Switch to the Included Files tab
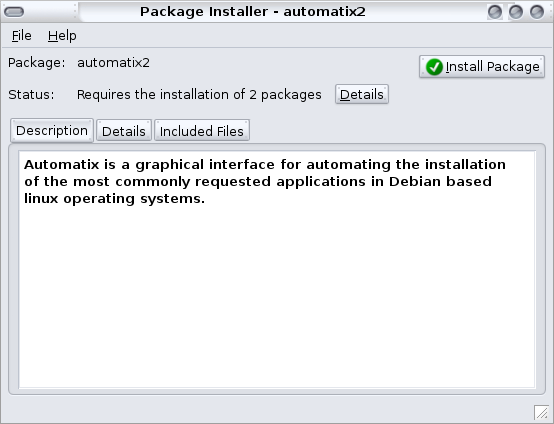The height and width of the screenshot is (424, 554). click(x=202, y=131)
